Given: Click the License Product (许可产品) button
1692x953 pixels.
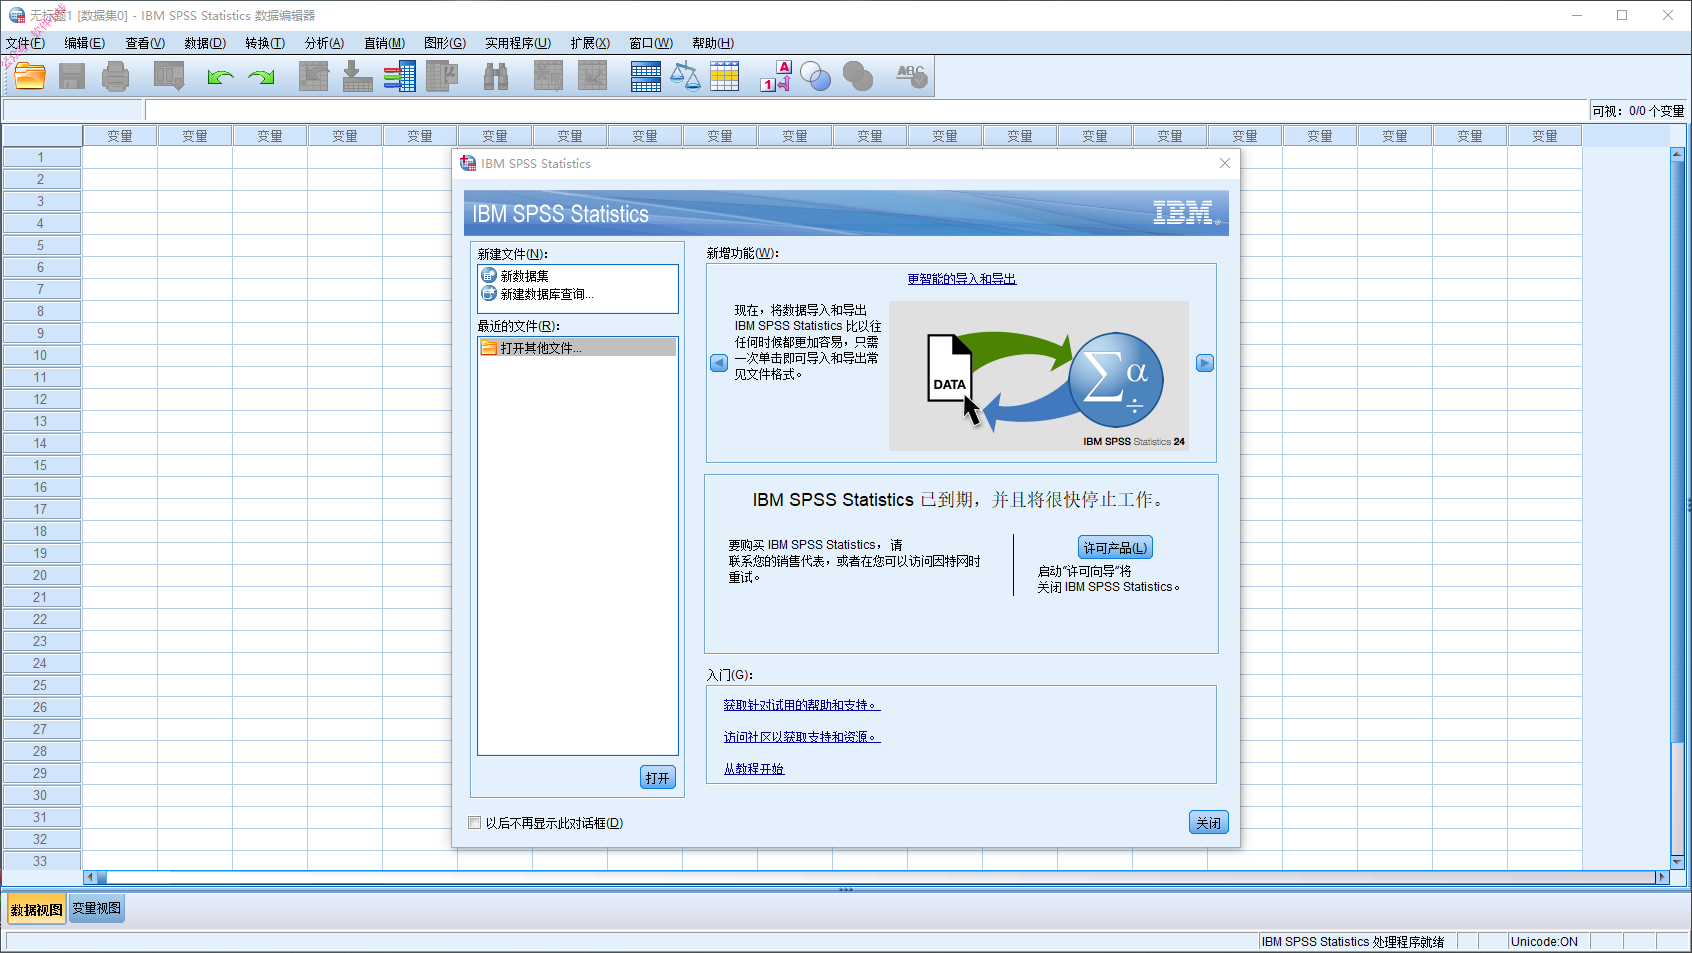Looking at the screenshot, I should click(x=1115, y=548).
